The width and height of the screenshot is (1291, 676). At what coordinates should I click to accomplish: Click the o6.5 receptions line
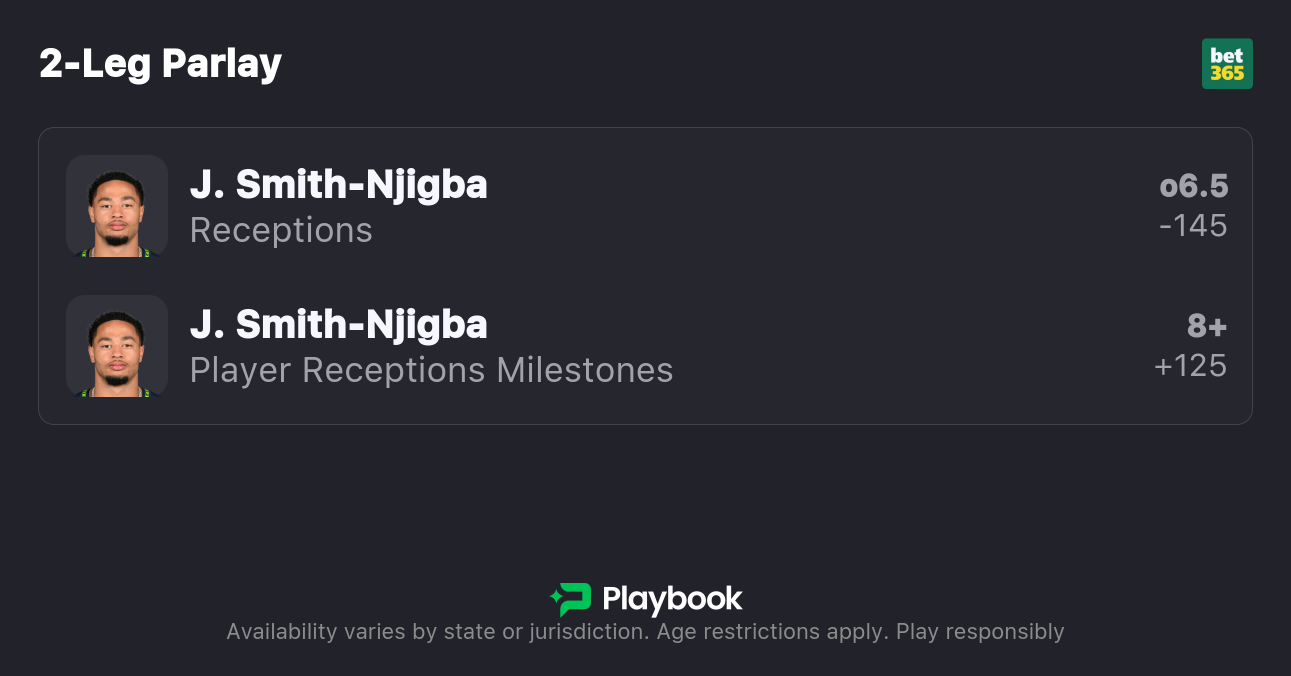coord(1194,187)
